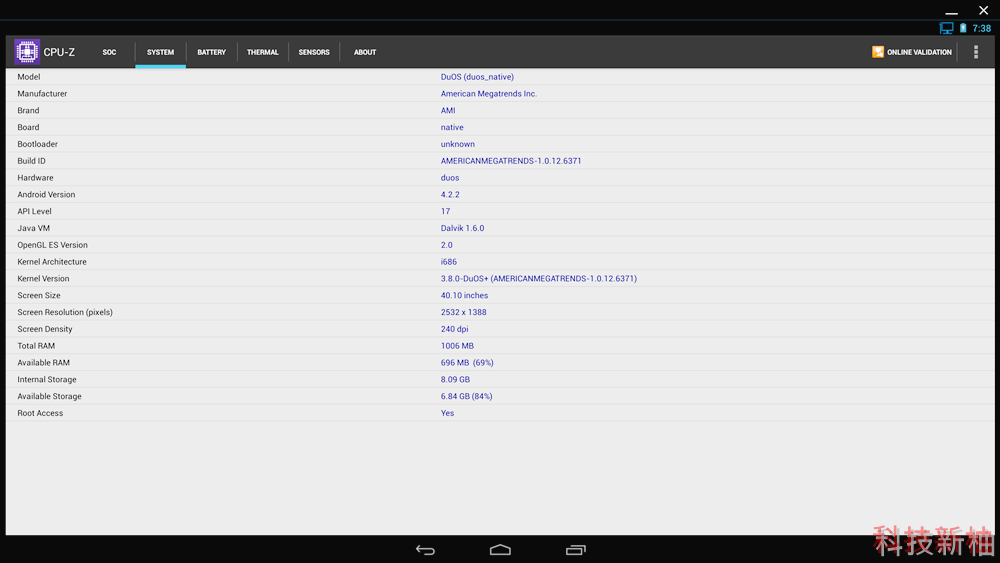This screenshot has height=563, width=1000.
Task: Tap the Android recent apps icon
Action: point(575,550)
